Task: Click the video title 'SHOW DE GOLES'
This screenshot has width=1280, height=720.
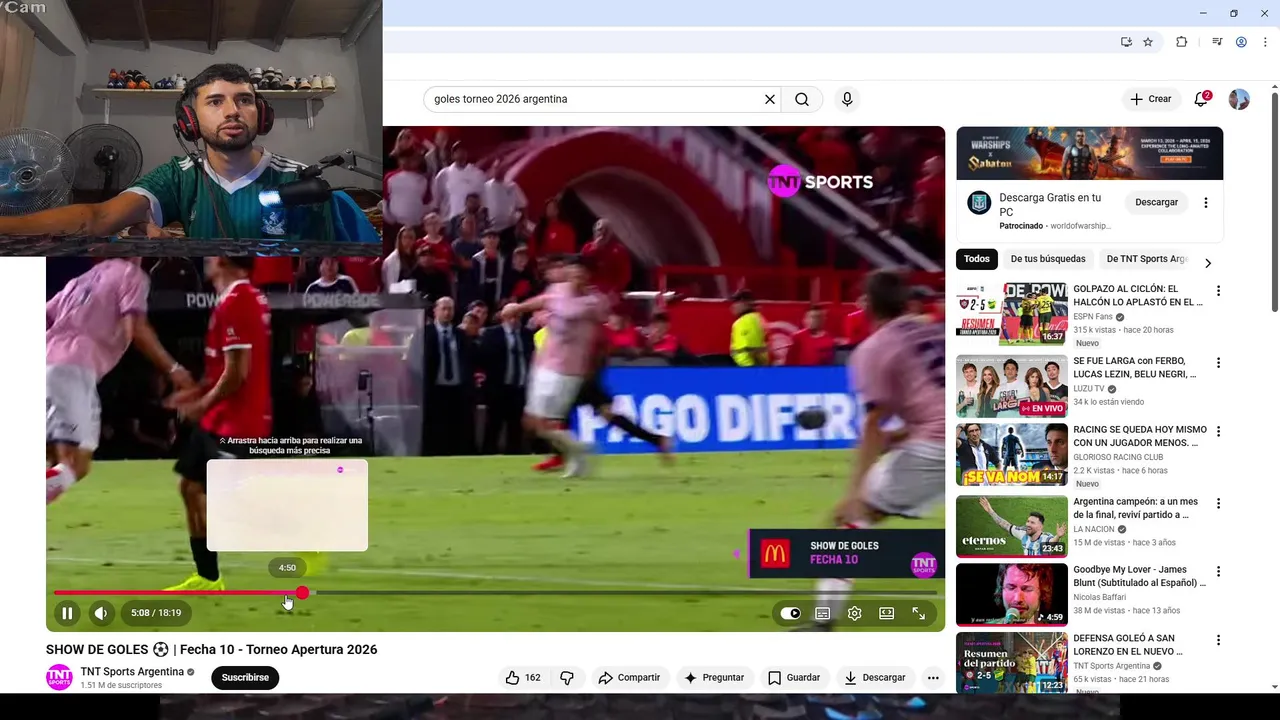Action: 211,649
